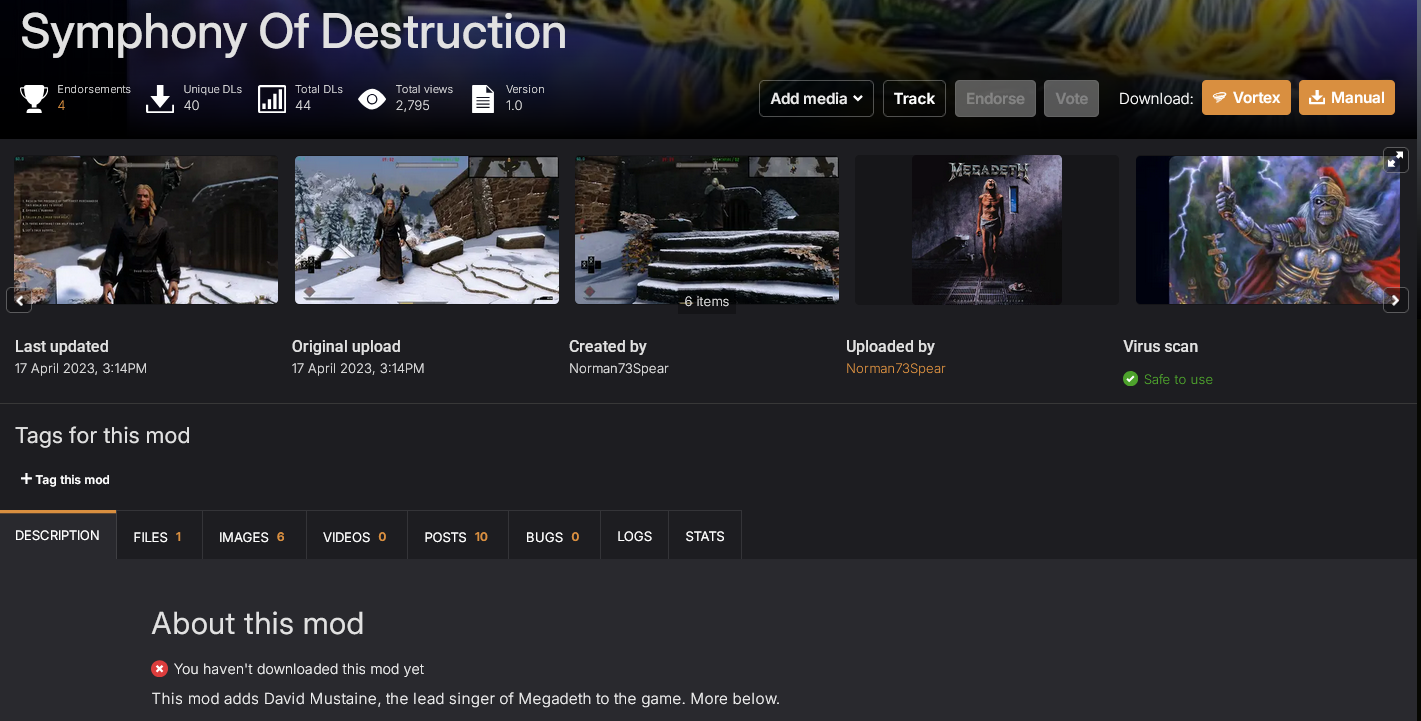This screenshot has height=721, width=1421.
Task: Open the Posts tab
Action: (x=457, y=537)
